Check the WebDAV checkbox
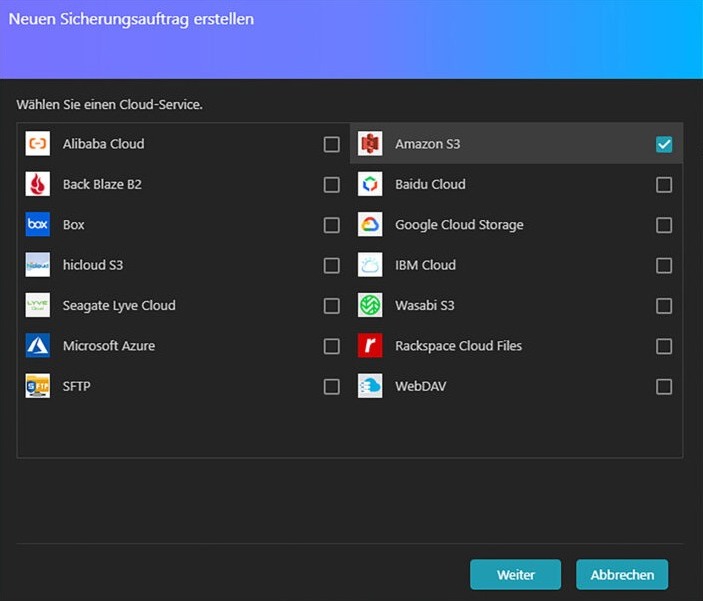703x601 pixels. [x=664, y=387]
